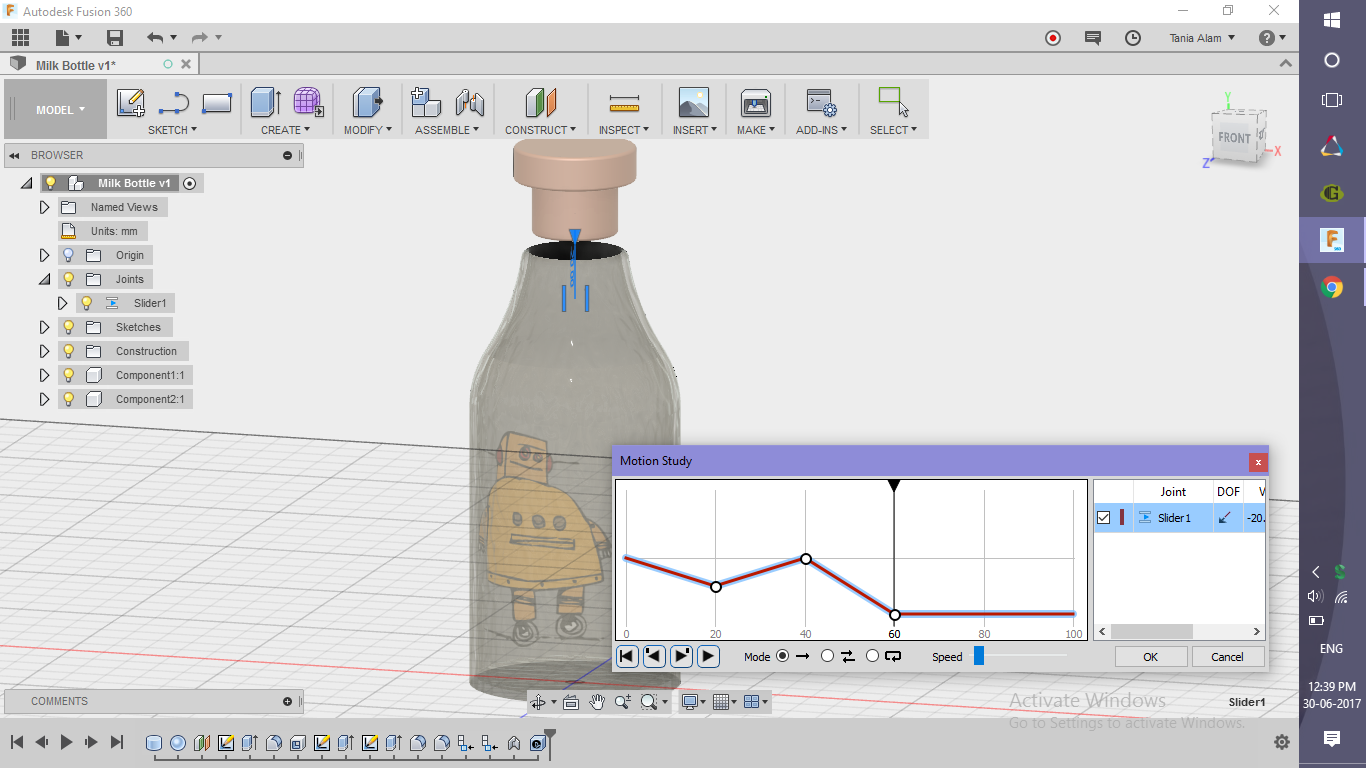Click the keyframe point at step 40
Image resolution: width=1366 pixels, height=768 pixels.
806,559
